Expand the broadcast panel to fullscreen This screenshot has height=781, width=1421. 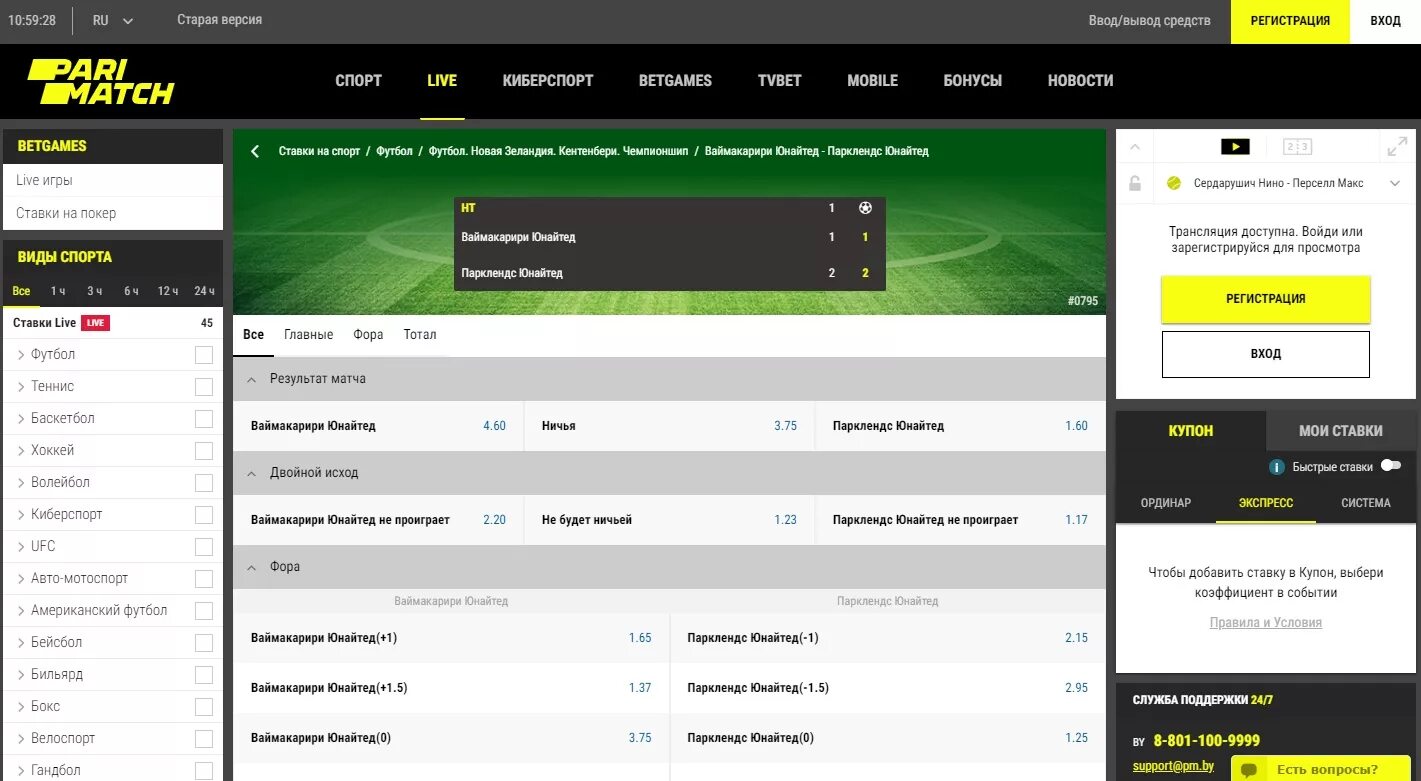point(1397,147)
